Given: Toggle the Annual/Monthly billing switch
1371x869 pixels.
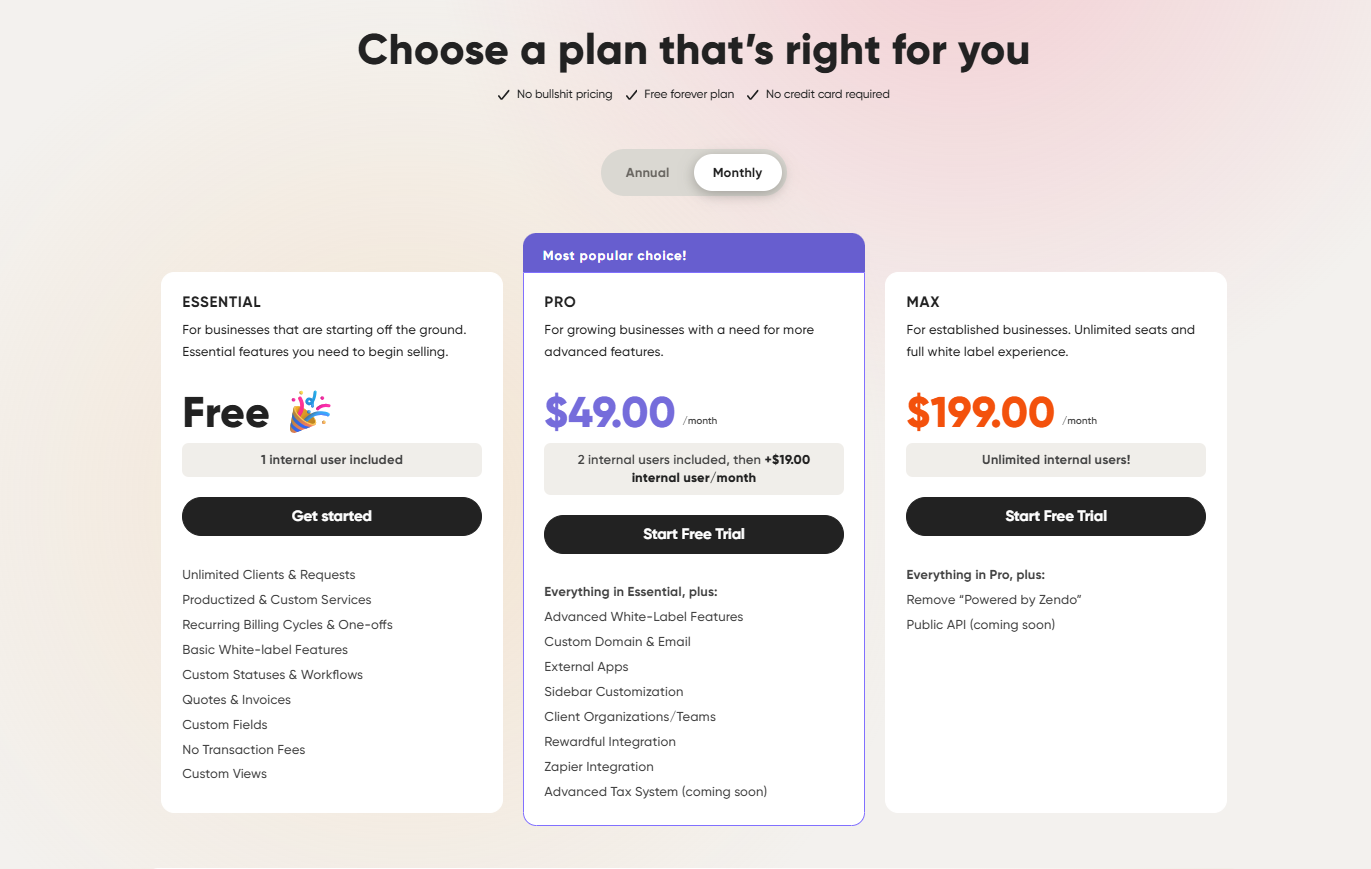Looking at the screenshot, I should [692, 172].
